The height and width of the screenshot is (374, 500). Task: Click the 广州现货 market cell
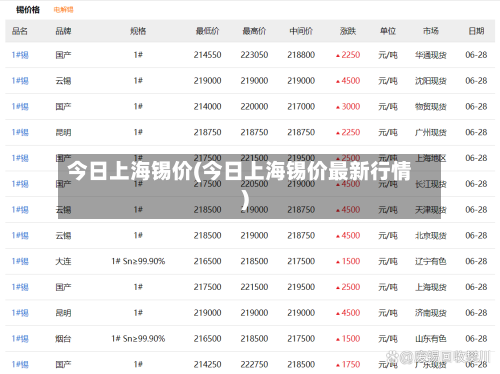tap(431, 132)
